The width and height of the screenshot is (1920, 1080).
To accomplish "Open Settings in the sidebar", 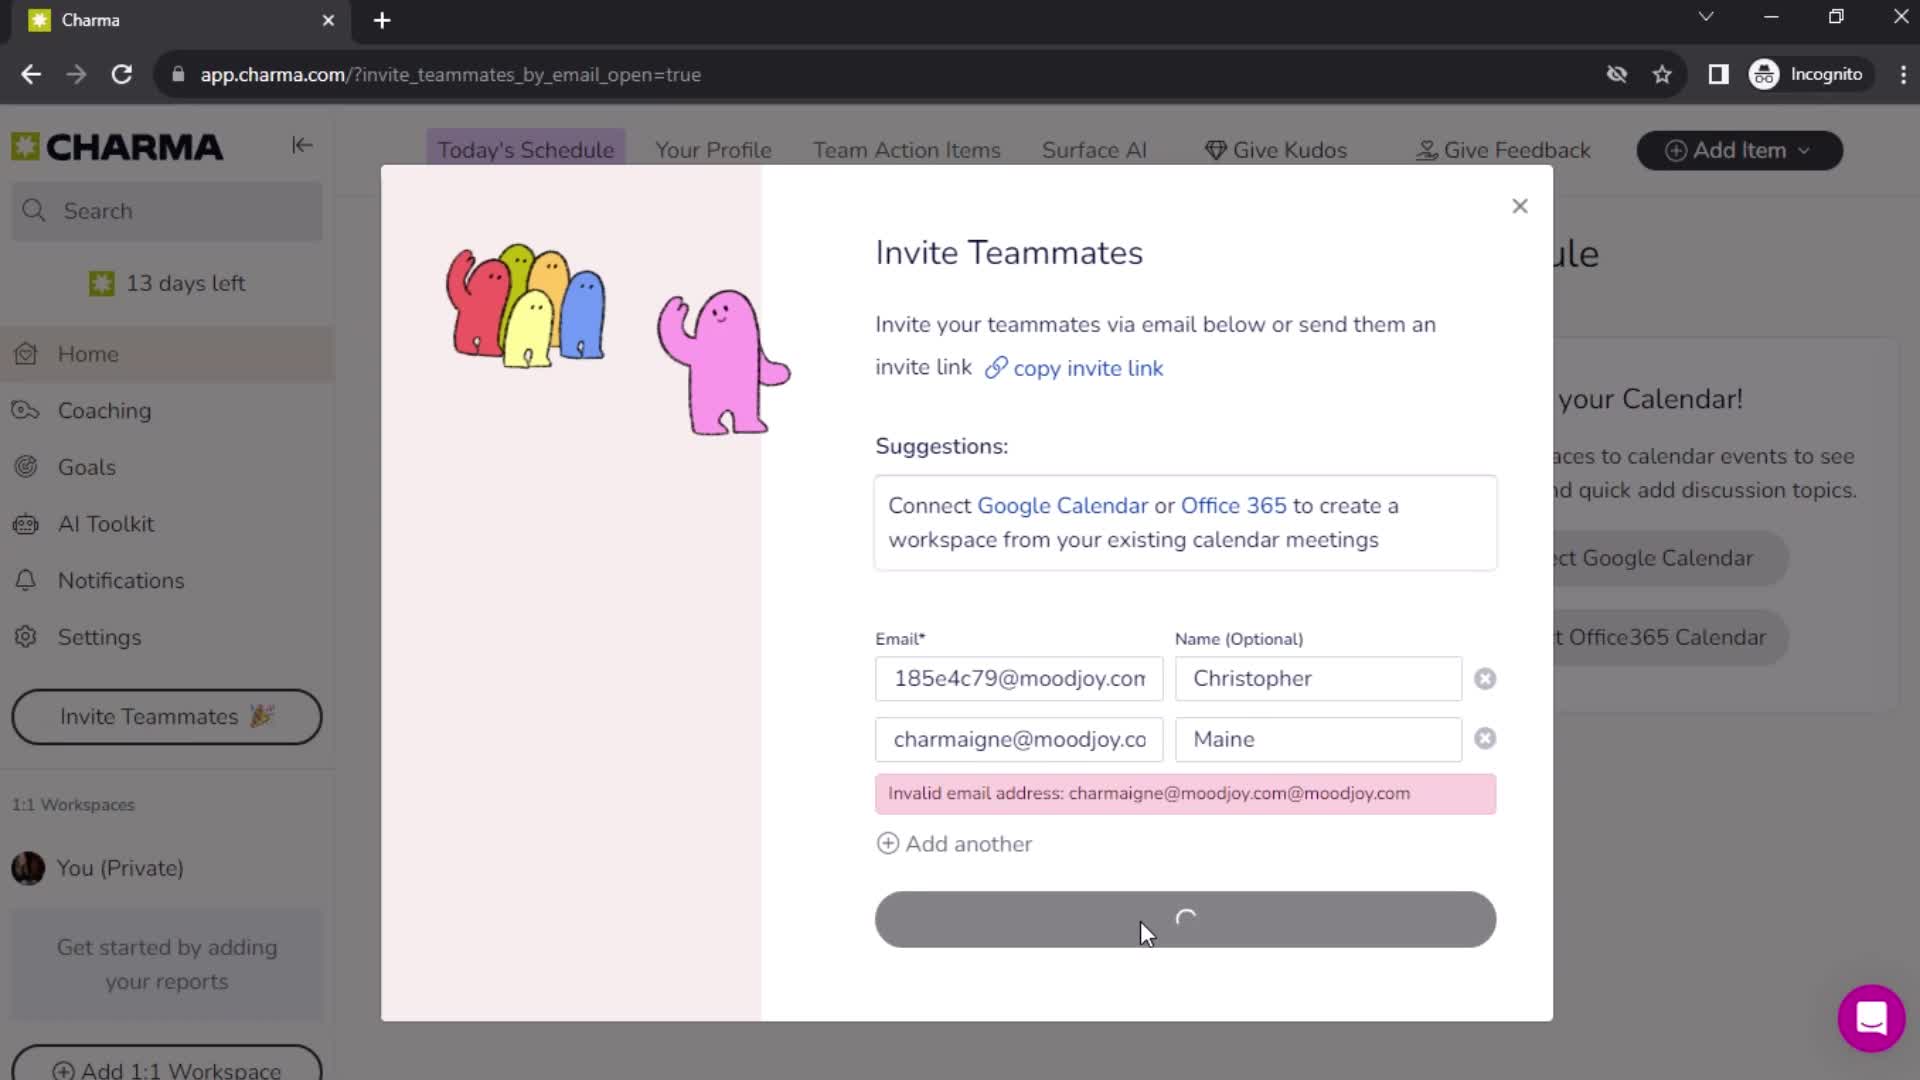I will pyautogui.click(x=167, y=637).
